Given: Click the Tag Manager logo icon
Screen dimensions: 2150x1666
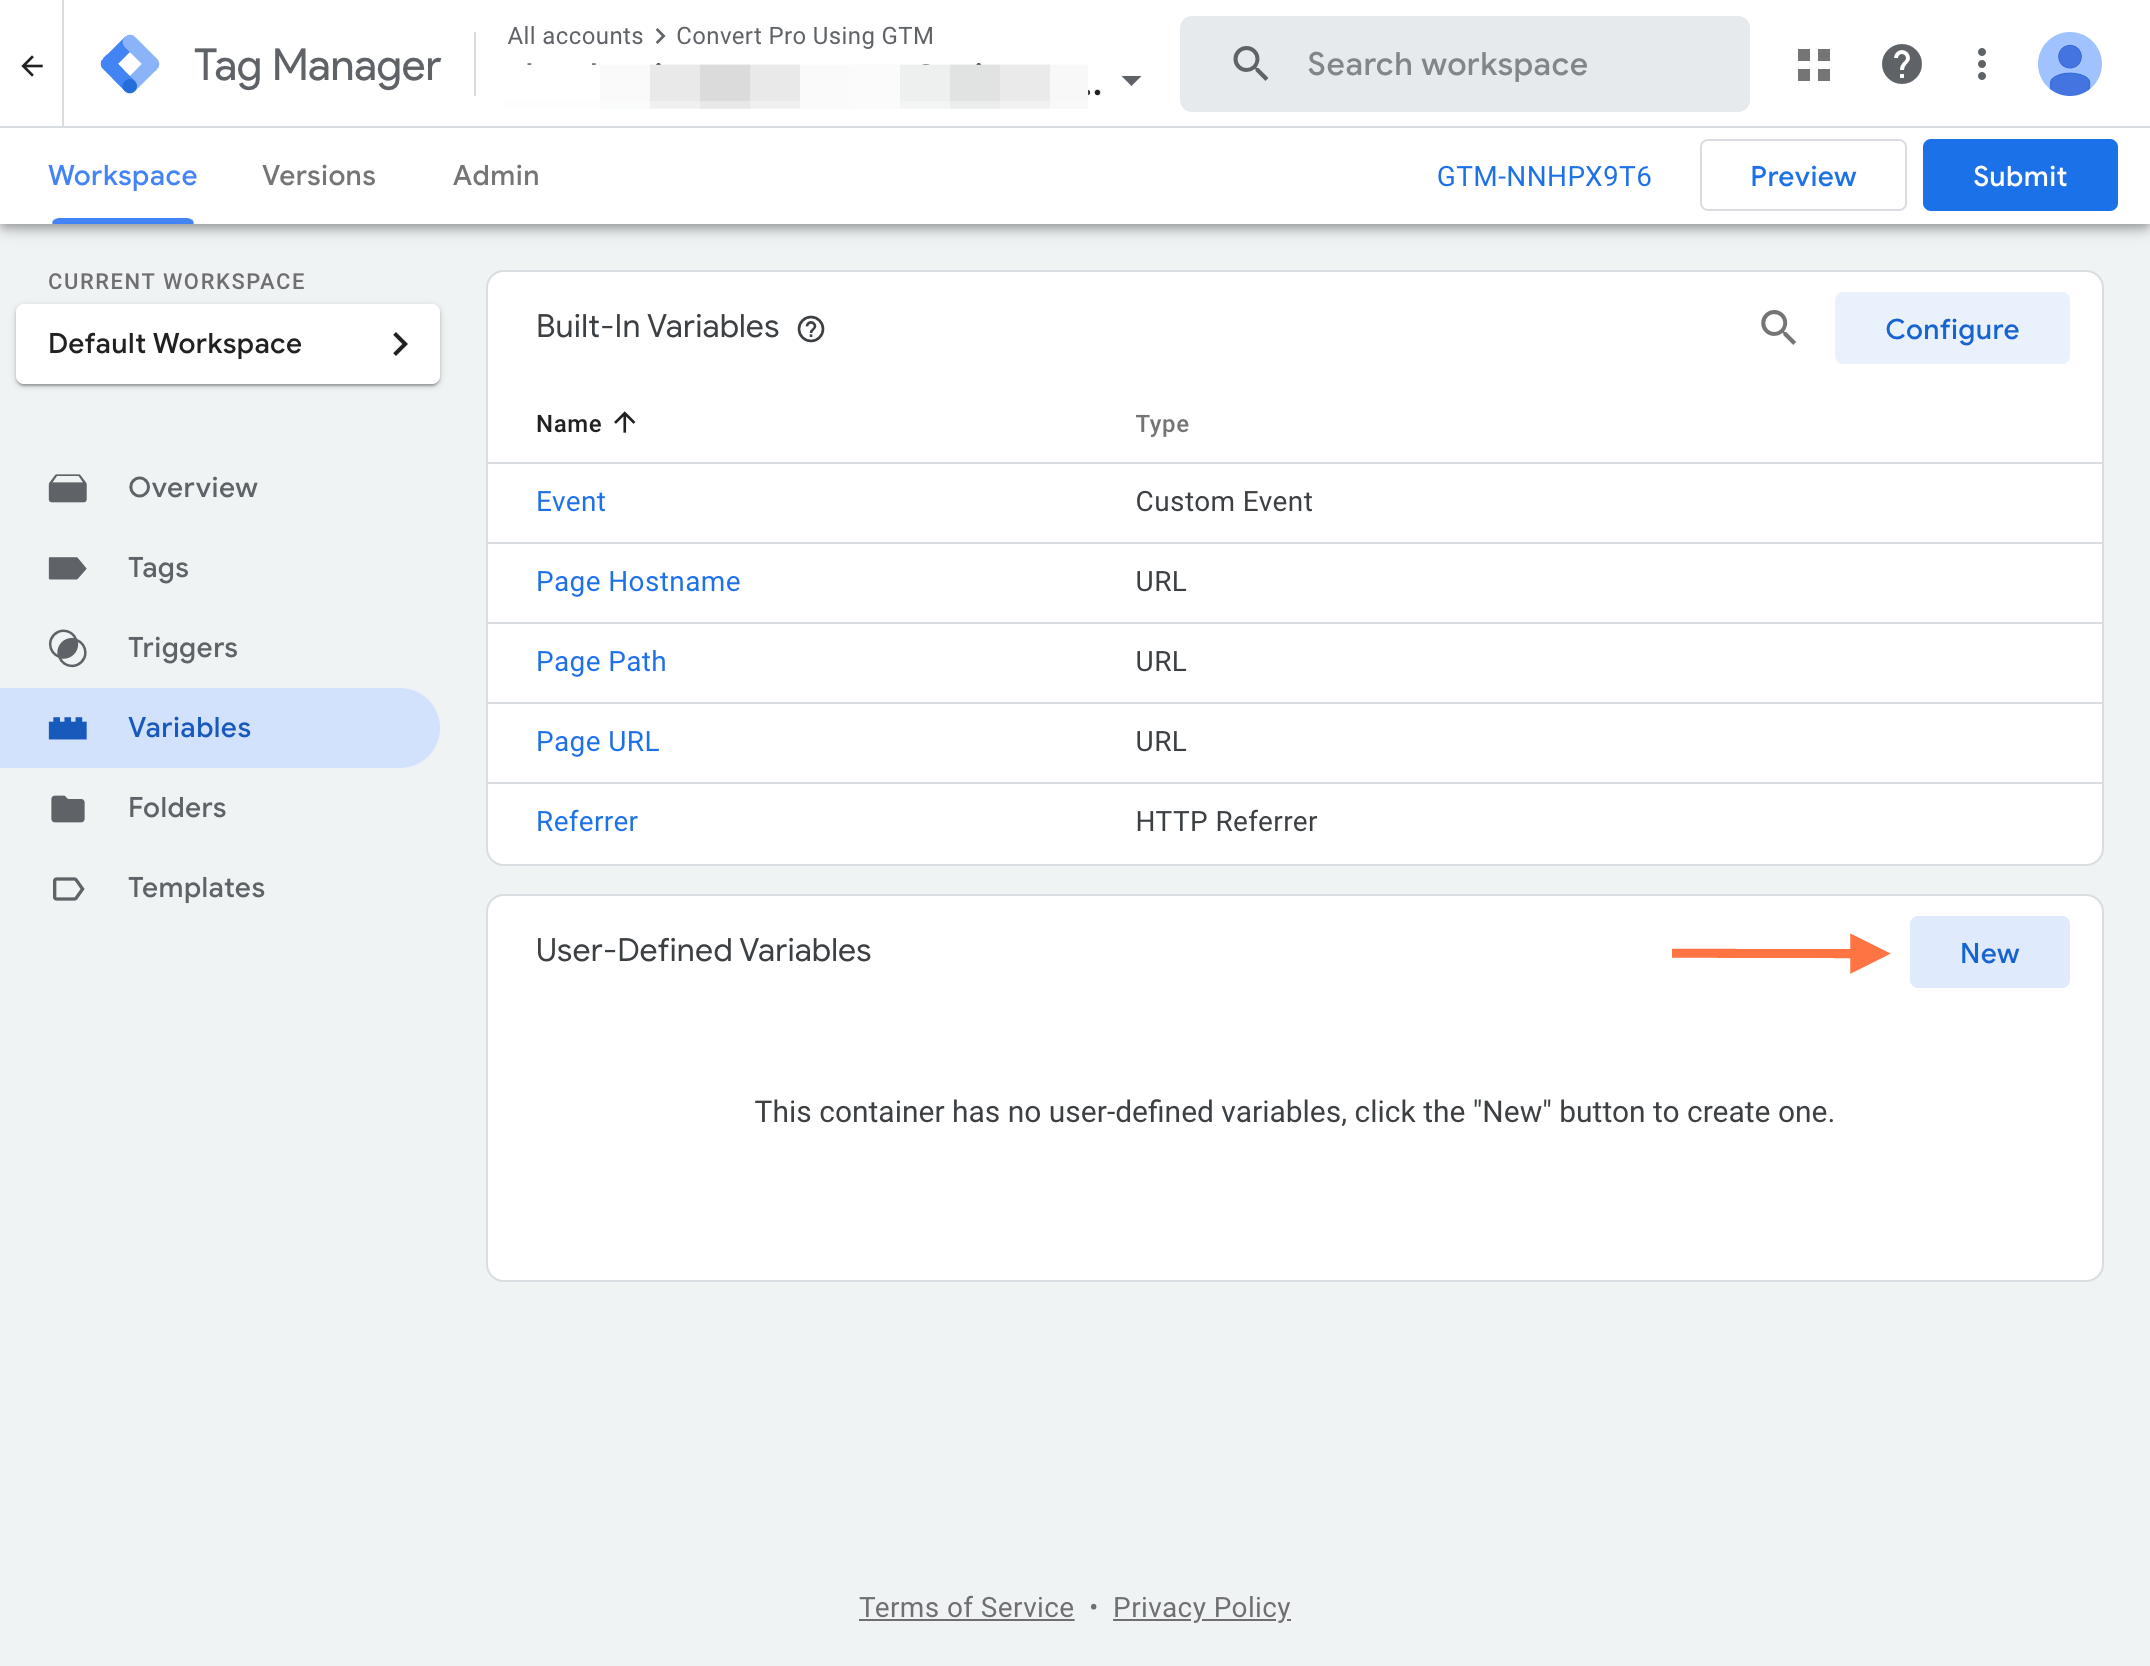Looking at the screenshot, I should click(x=130, y=65).
